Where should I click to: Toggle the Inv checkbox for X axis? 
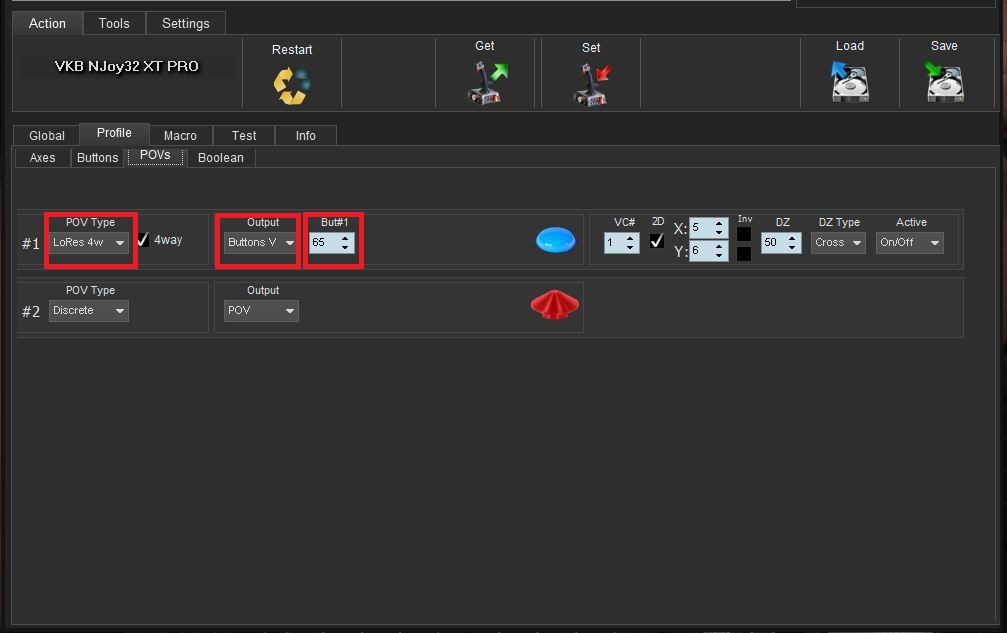[x=744, y=234]
